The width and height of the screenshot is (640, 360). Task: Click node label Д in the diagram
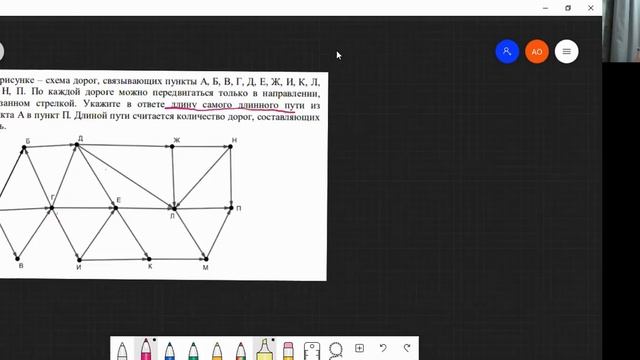80,139
